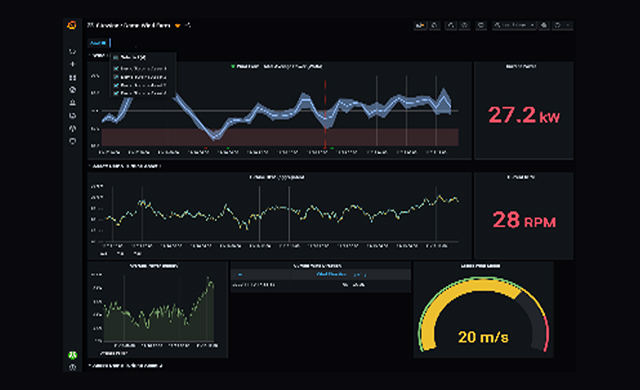This screenshot has width=640, height=390.
Task: Uncheck the third asset option in dropdown
Action: (116, 85)
